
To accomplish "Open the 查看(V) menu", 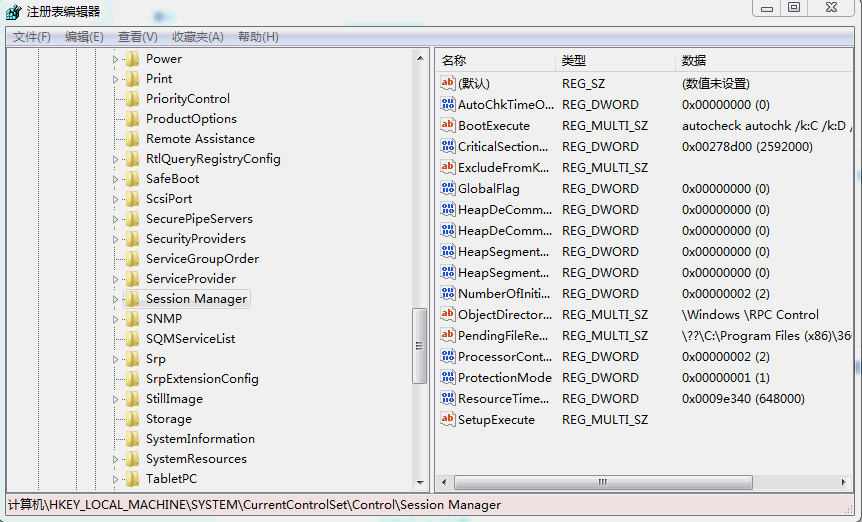I will 137,37.
